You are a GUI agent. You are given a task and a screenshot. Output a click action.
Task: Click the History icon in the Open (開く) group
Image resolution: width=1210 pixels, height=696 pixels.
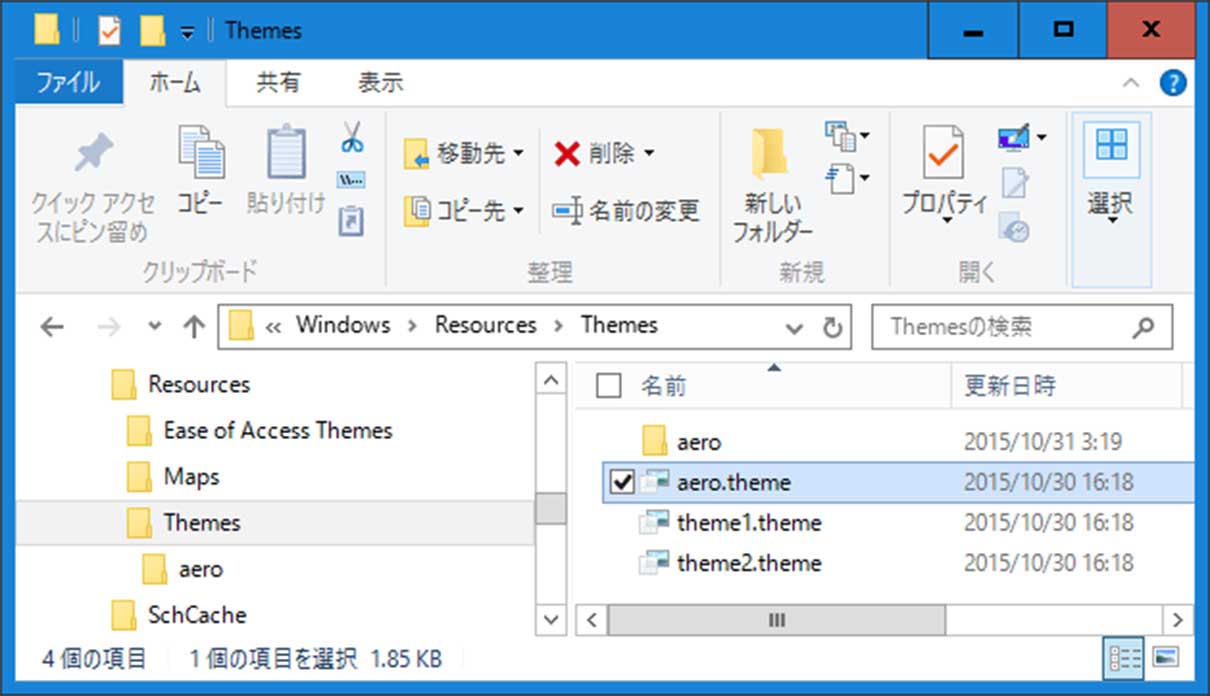point(1016,227)
